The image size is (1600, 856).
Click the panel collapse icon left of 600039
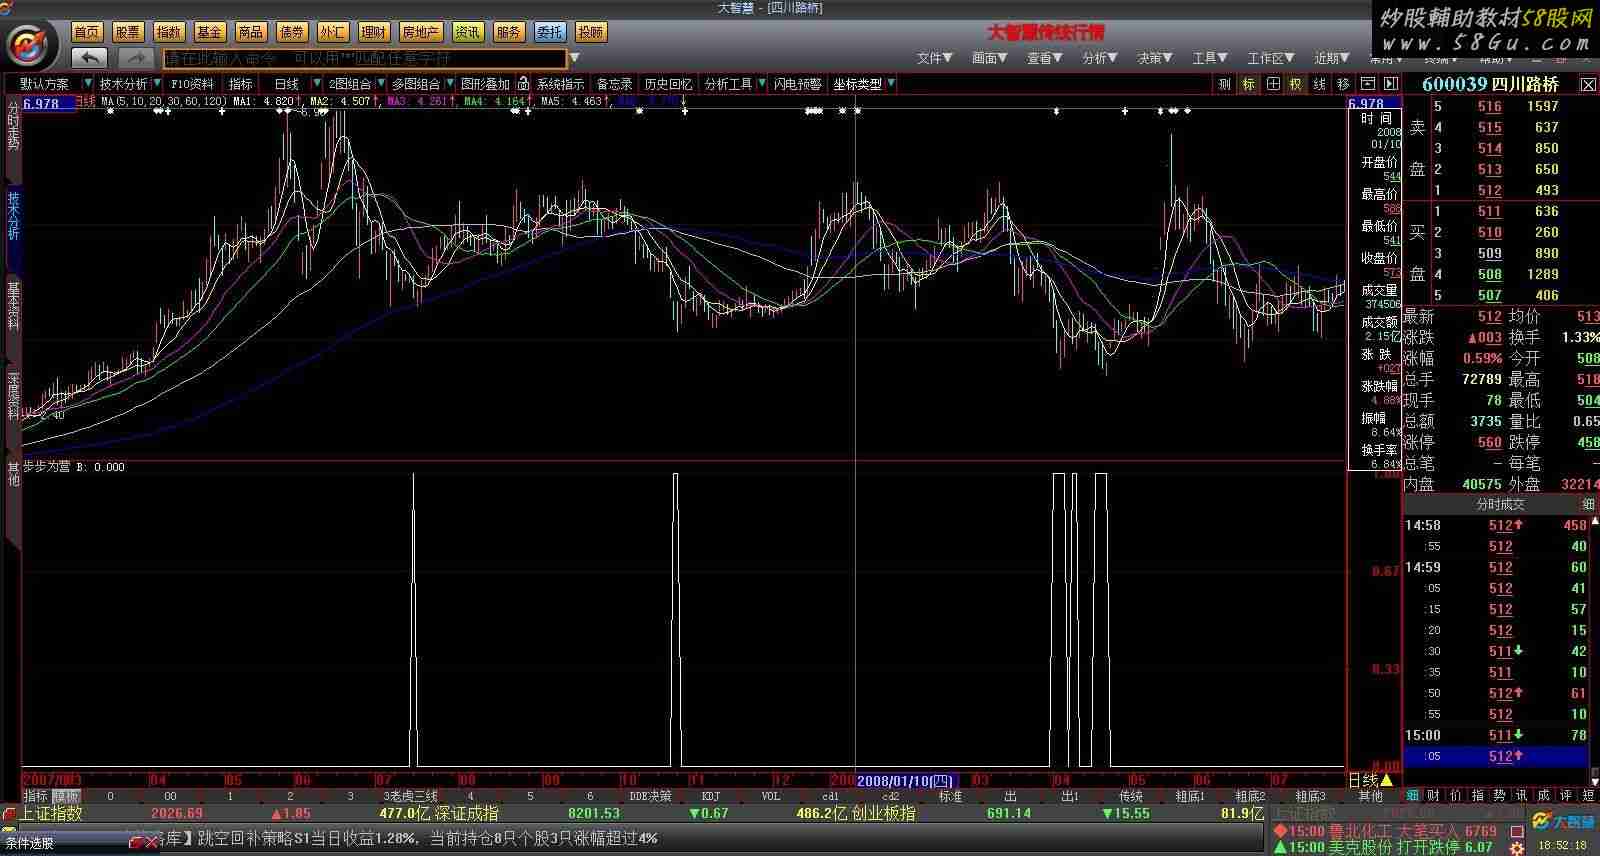point(1391,84)
